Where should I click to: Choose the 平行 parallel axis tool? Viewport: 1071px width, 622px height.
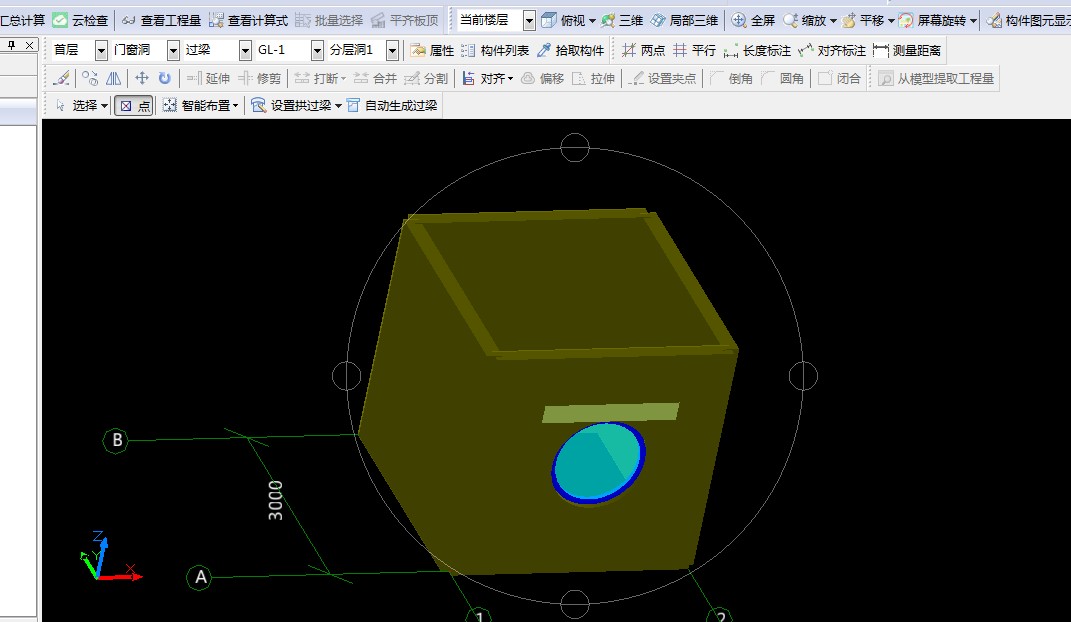point(694,51)
